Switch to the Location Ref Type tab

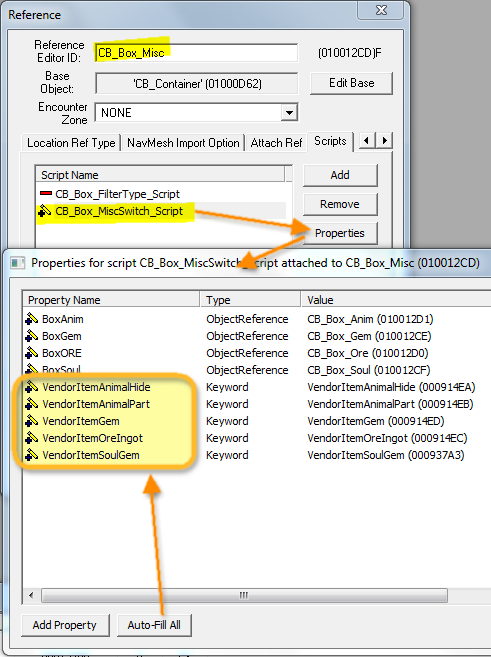71,143
